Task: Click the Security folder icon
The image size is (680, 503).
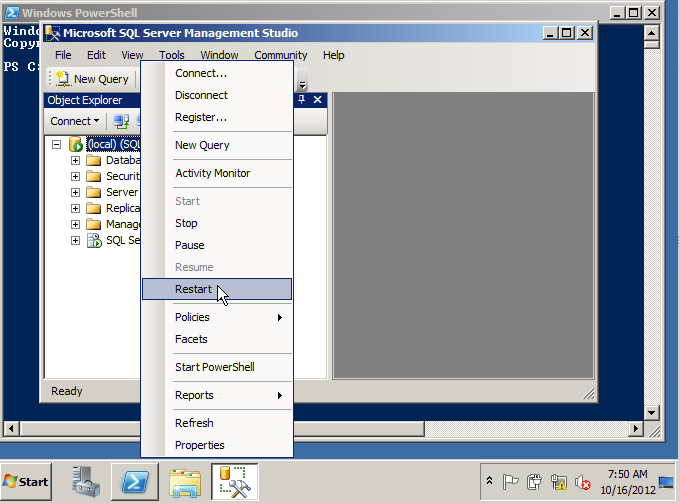Action: pos(93,176)
